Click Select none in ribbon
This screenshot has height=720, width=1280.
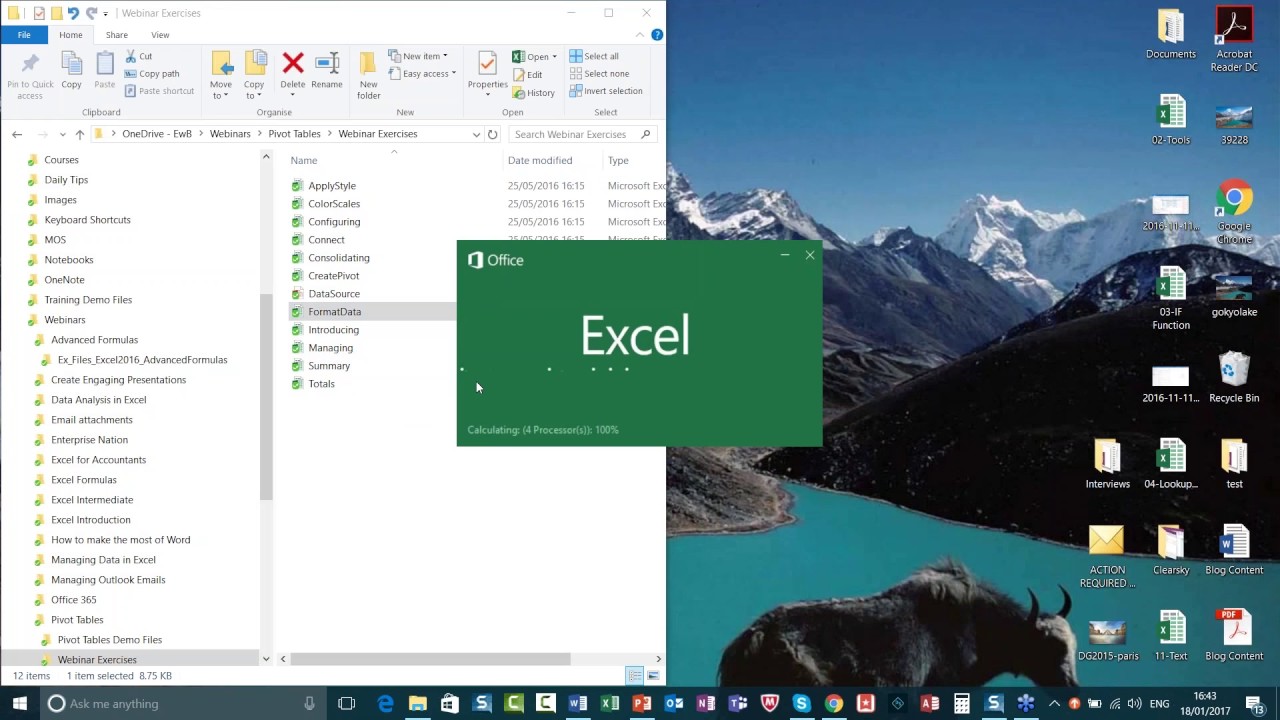pos(599,73)
